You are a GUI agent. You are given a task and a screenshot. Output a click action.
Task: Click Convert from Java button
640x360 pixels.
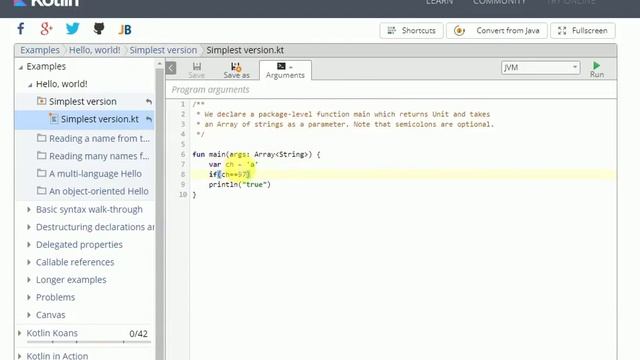tap(497, 31)
